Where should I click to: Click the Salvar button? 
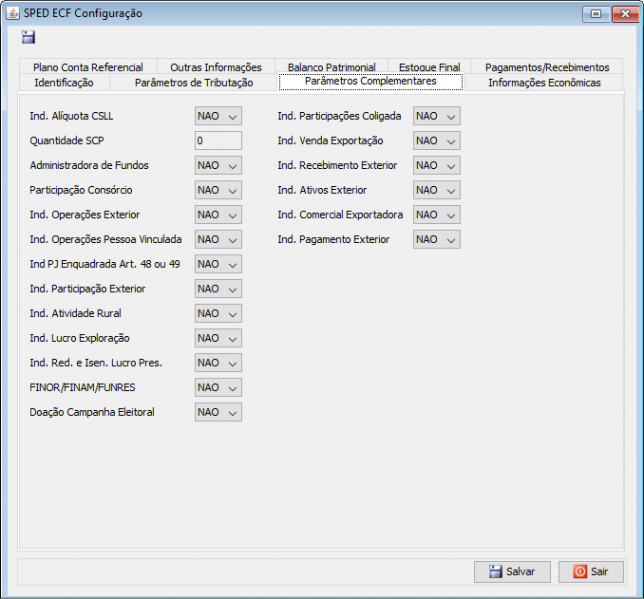(512, 571)
